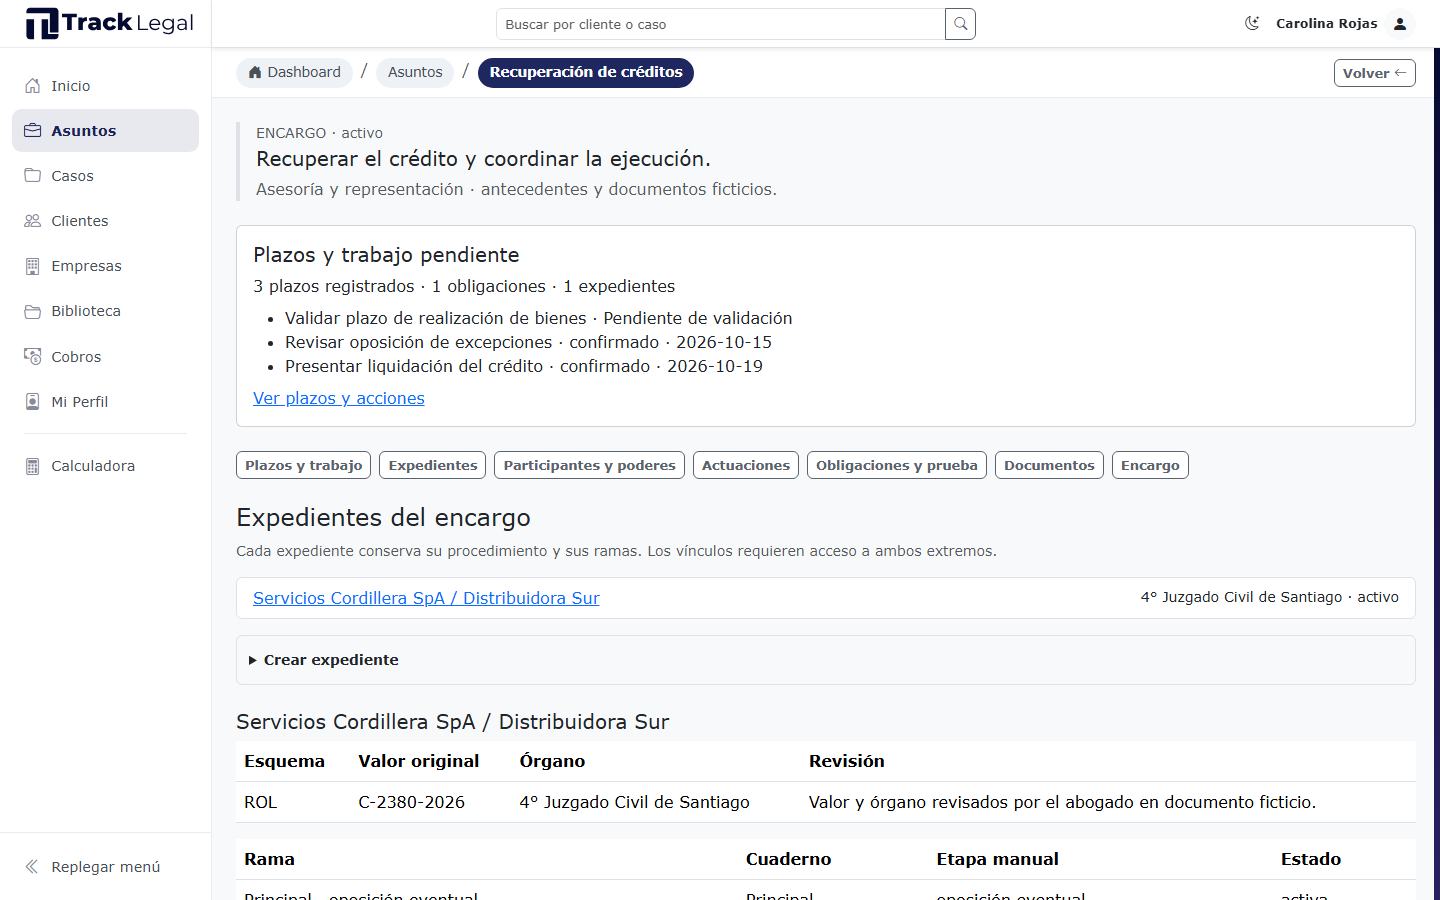Select the Encargo tab
The height and width of the screenshot is (900, 1440).
[1150, 465]
